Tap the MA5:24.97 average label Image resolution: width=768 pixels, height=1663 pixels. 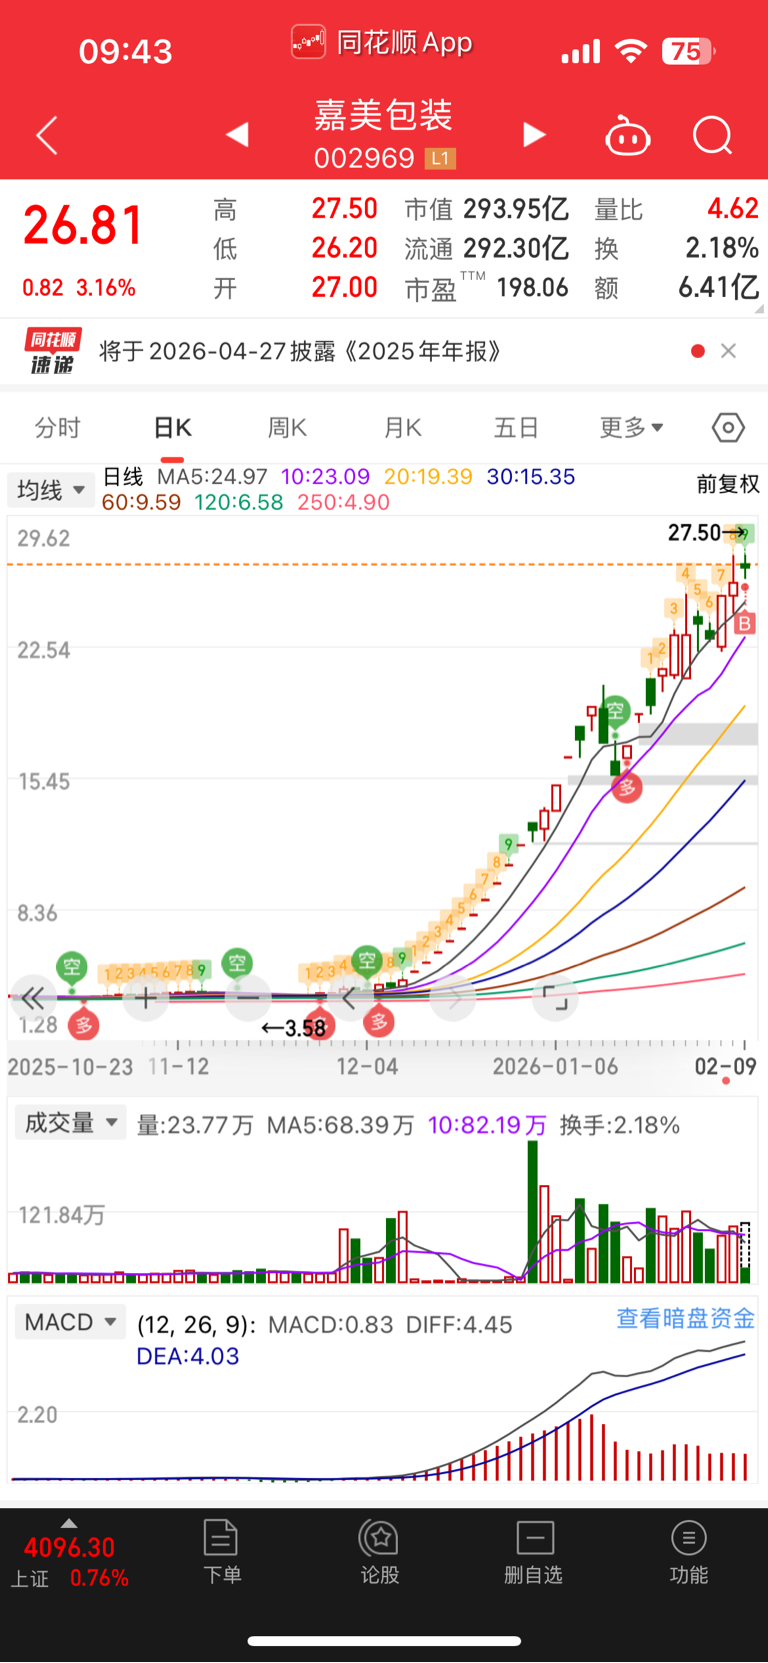[x=212, y=477]
